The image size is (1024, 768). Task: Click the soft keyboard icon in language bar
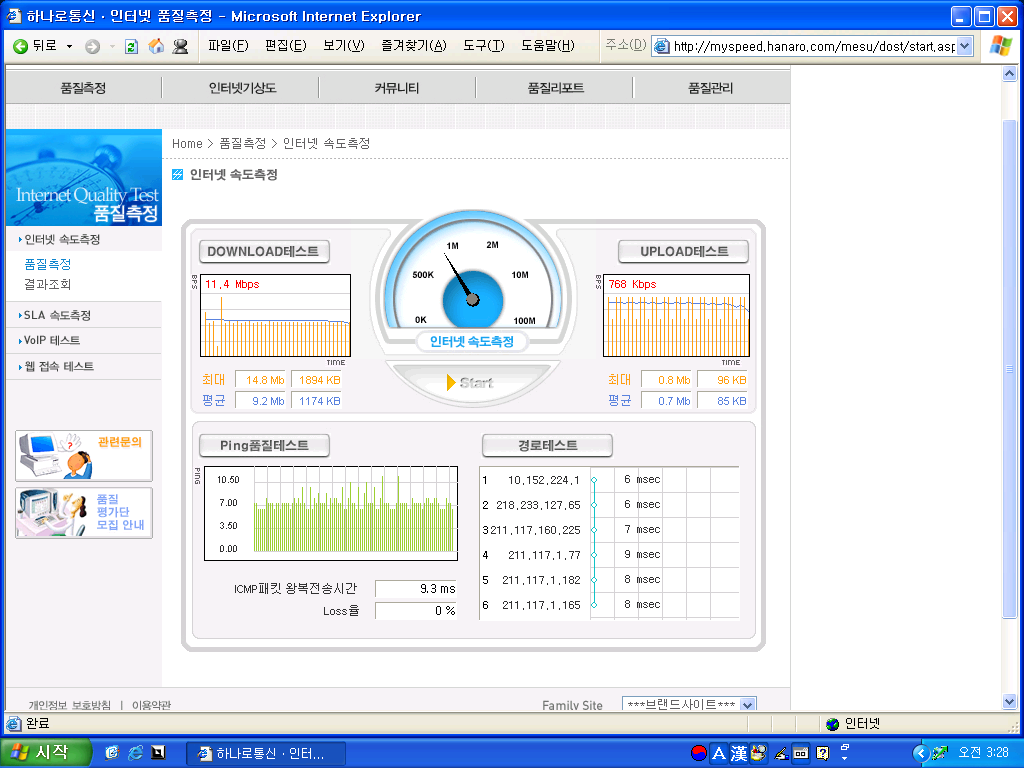click(x=801, y=754)
